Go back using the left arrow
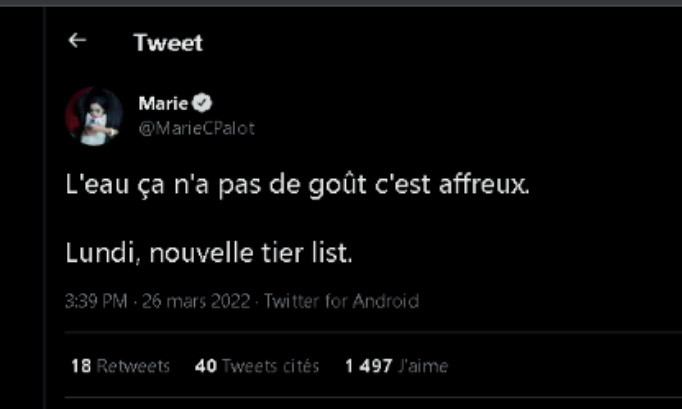This screenshot has width=682, height=409. (x=77, y=42)
